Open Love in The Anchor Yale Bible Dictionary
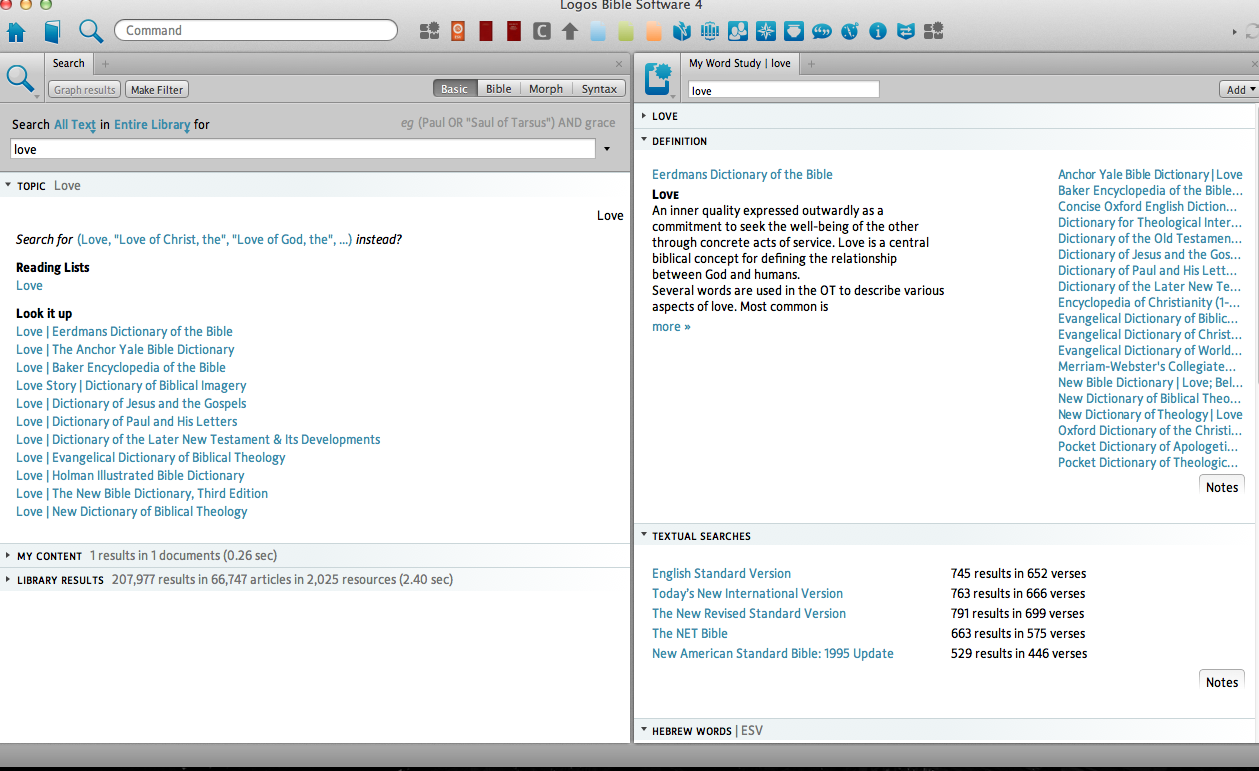Viewport: 1259px width, 771px height. pyautogui.click(x=125, y=350)
